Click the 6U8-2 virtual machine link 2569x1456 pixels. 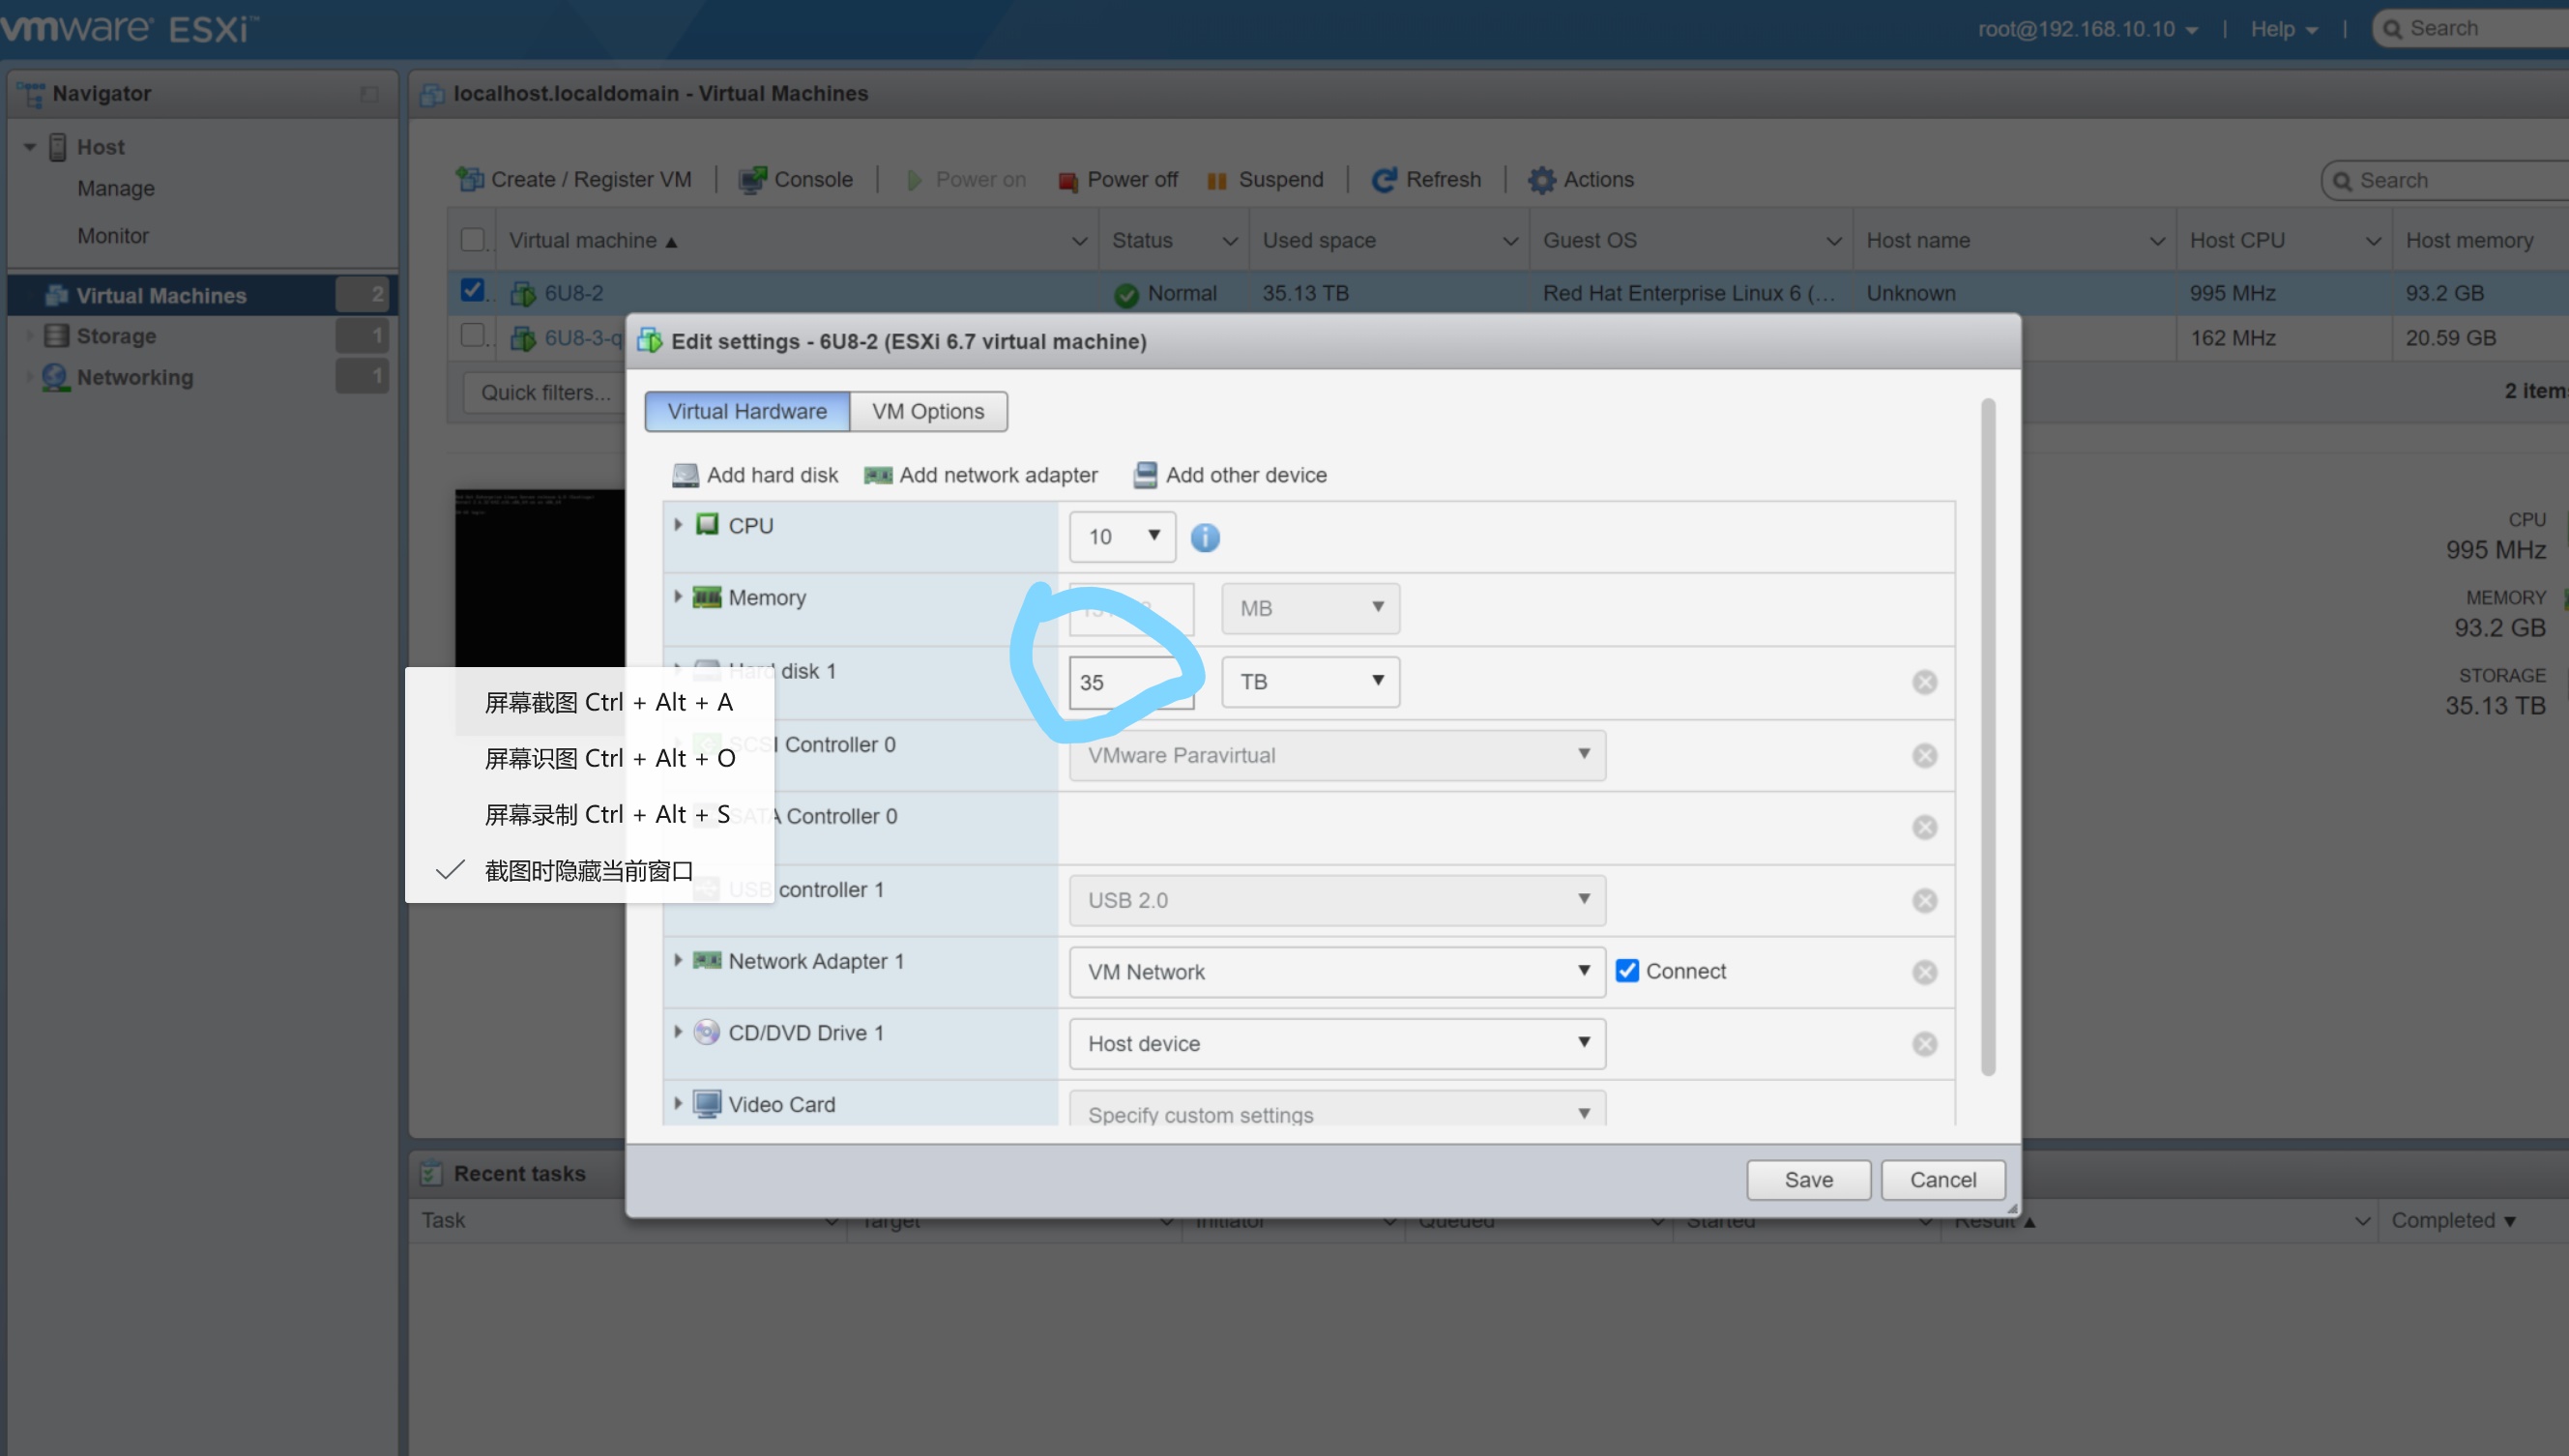pos(573,293)
